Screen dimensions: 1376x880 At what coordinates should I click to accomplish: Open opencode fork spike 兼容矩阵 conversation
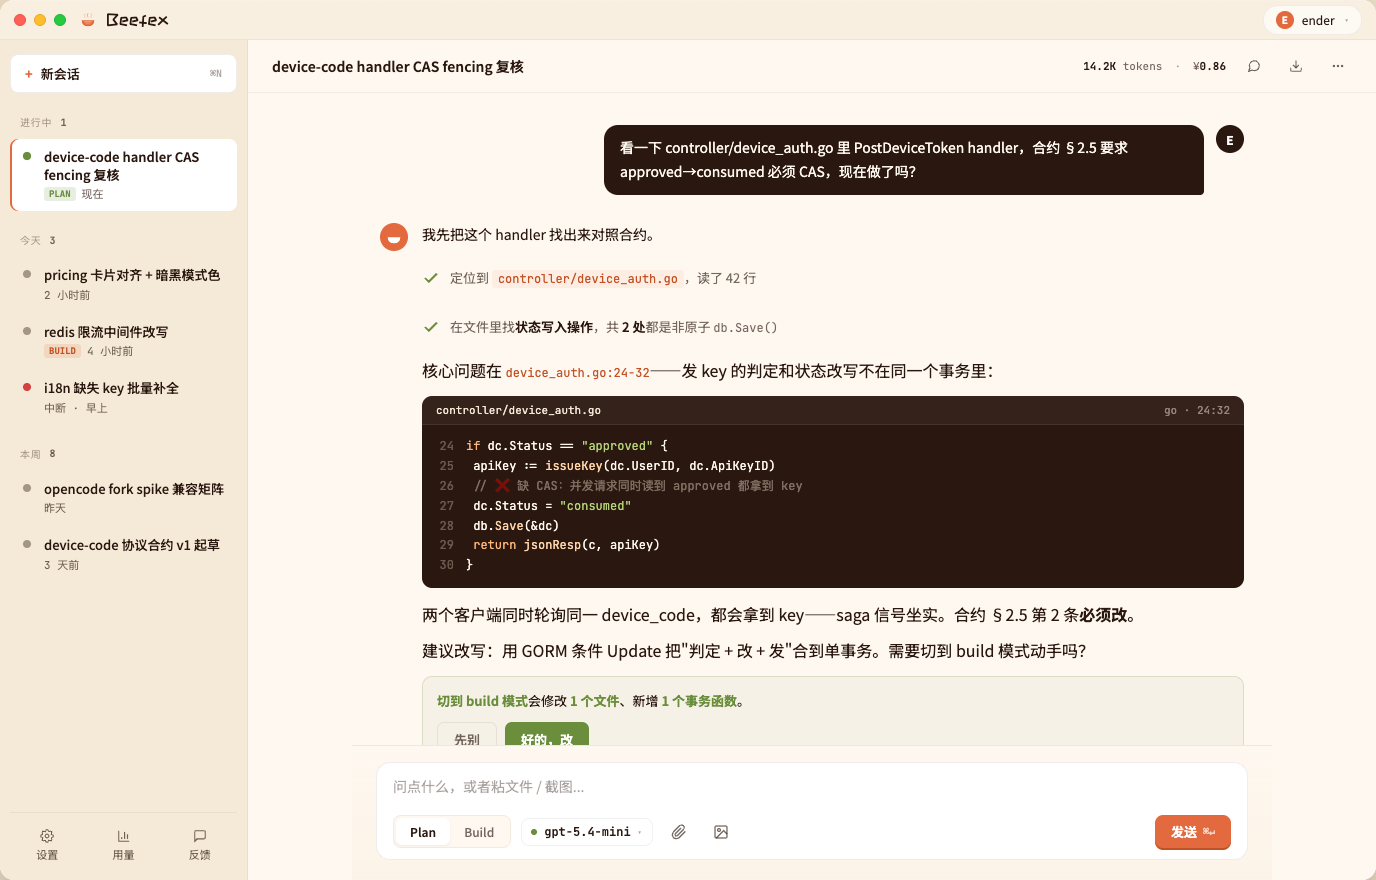tap(123, 498)
